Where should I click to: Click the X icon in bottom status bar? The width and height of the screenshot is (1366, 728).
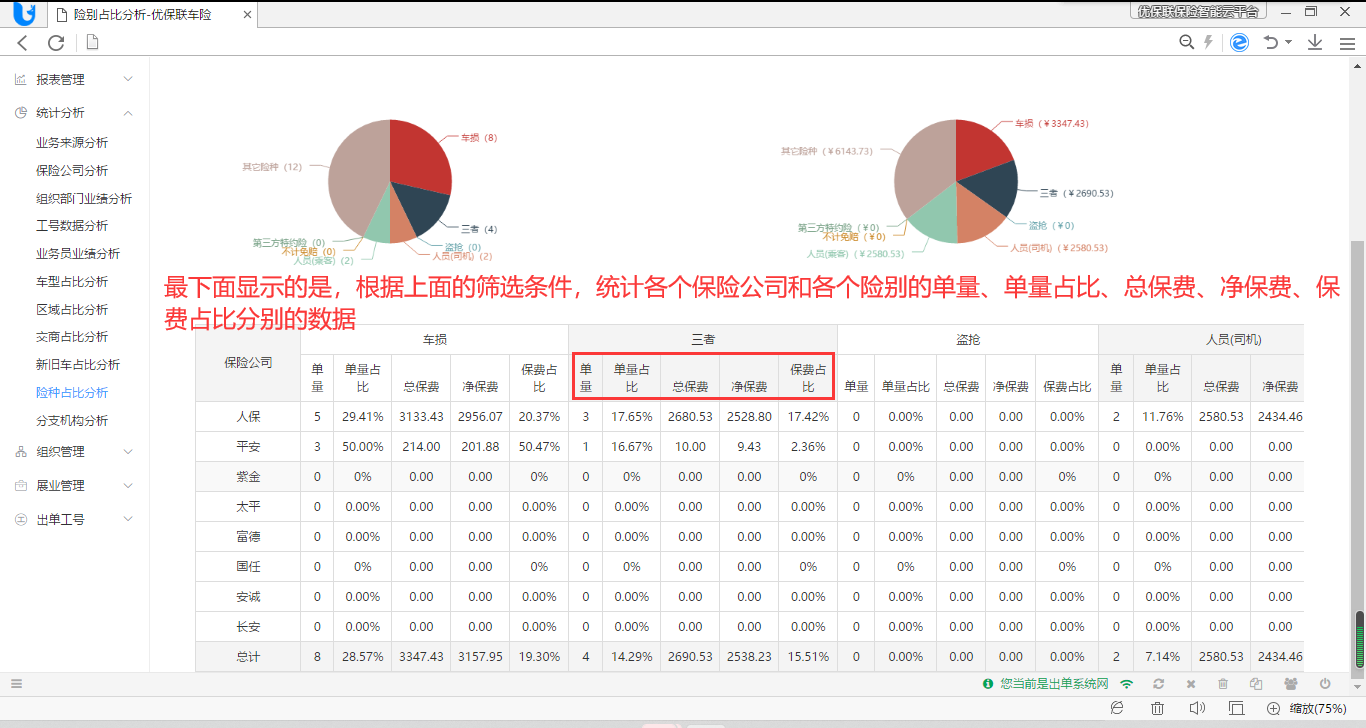point(1190,684)
